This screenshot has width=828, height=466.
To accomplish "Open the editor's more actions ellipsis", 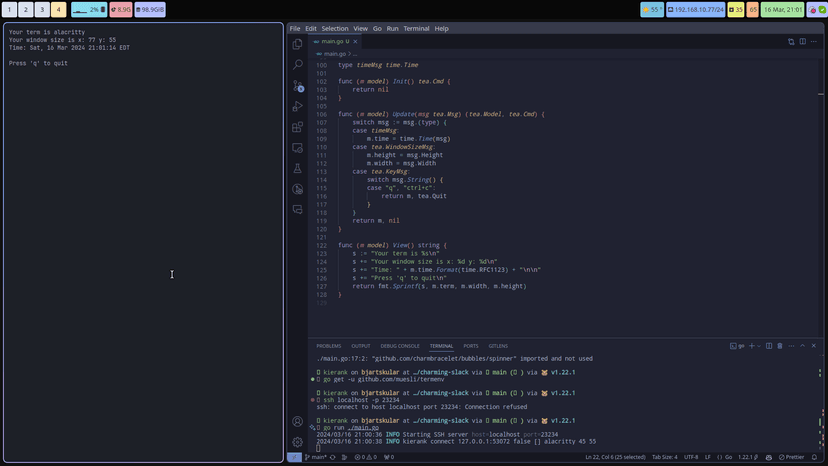I will (x=813, y=42).
